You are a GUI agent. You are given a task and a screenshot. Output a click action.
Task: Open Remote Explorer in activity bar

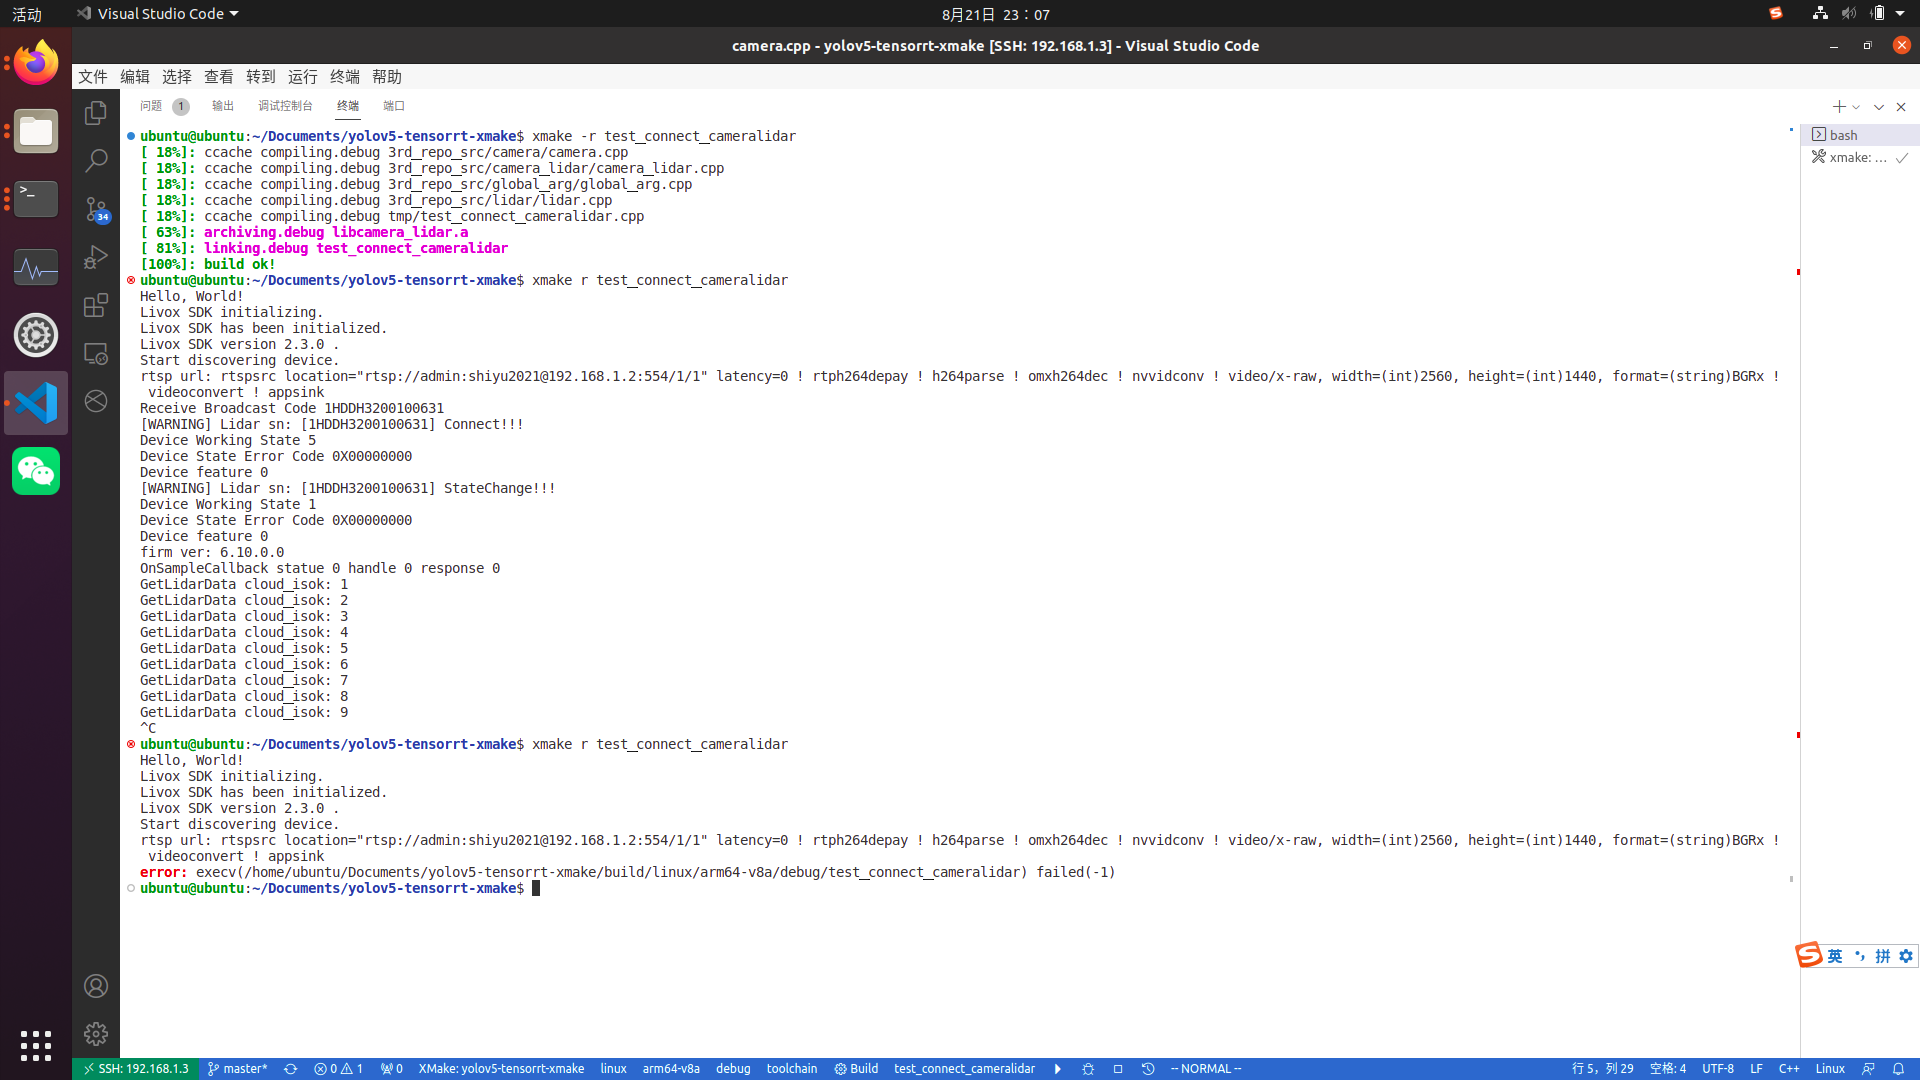click(x=96, y=353)
